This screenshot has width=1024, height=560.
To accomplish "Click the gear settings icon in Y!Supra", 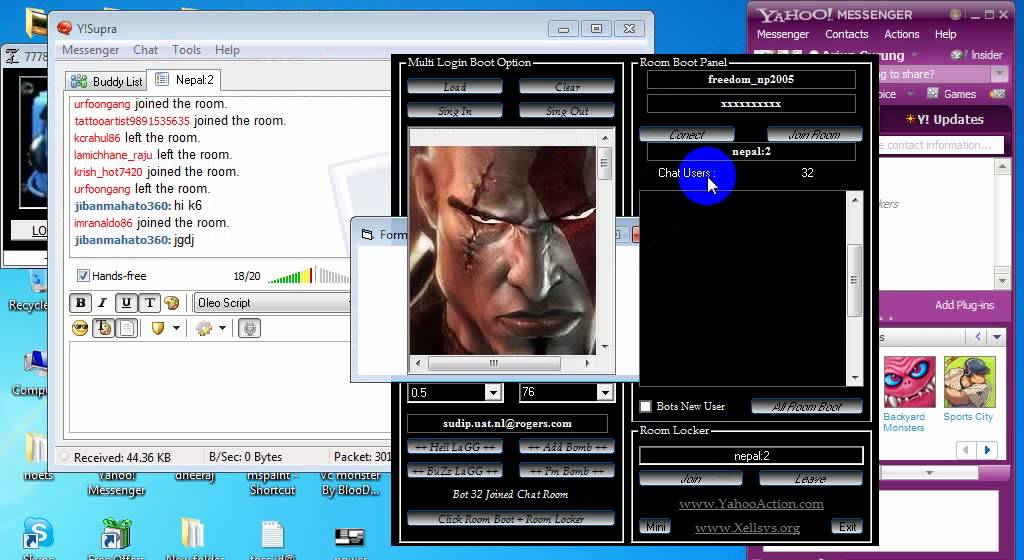I will 204,328.
